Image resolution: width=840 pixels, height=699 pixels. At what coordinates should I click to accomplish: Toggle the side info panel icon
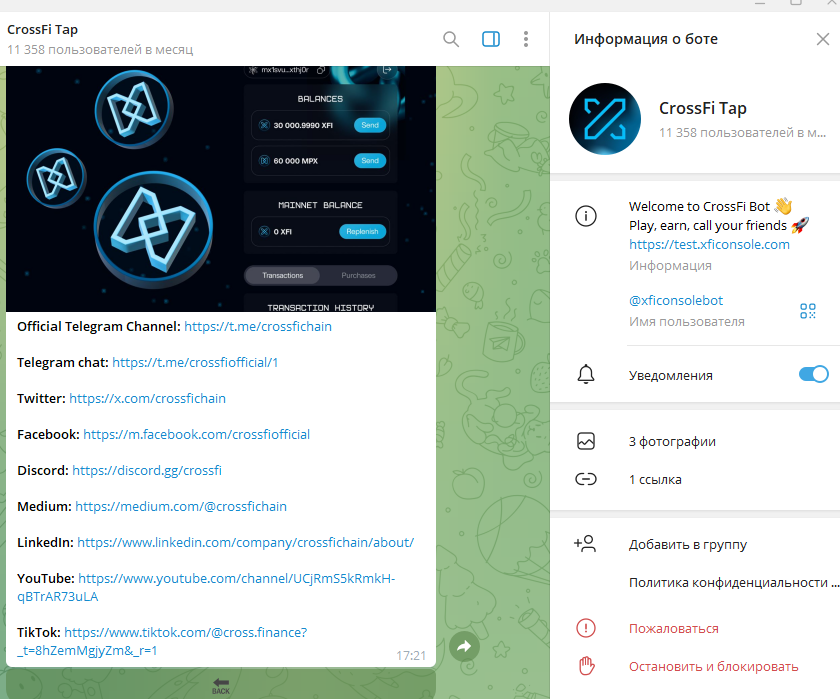pos(491,39)
